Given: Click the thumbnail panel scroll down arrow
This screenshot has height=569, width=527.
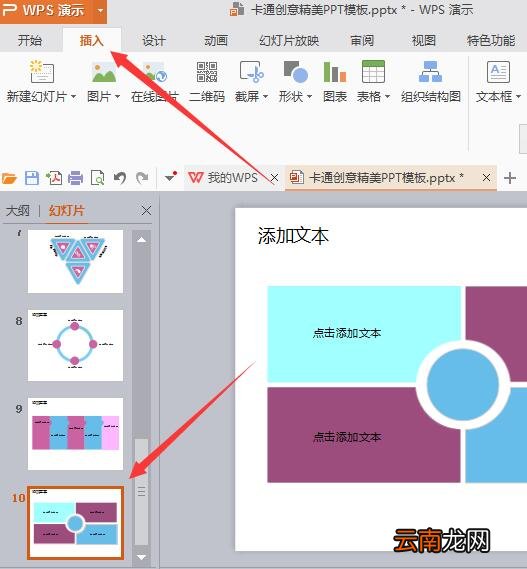Looking at the screenshot, I should click(x=142, y=557).
